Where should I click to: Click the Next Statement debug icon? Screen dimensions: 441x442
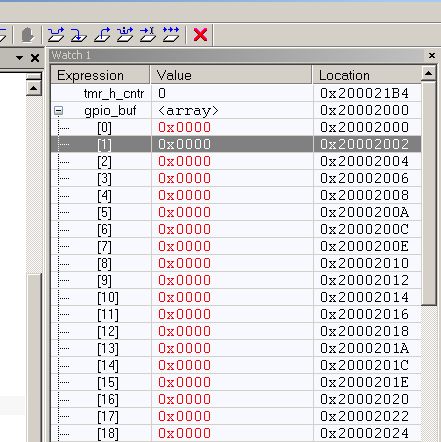[x=125, y=35]
